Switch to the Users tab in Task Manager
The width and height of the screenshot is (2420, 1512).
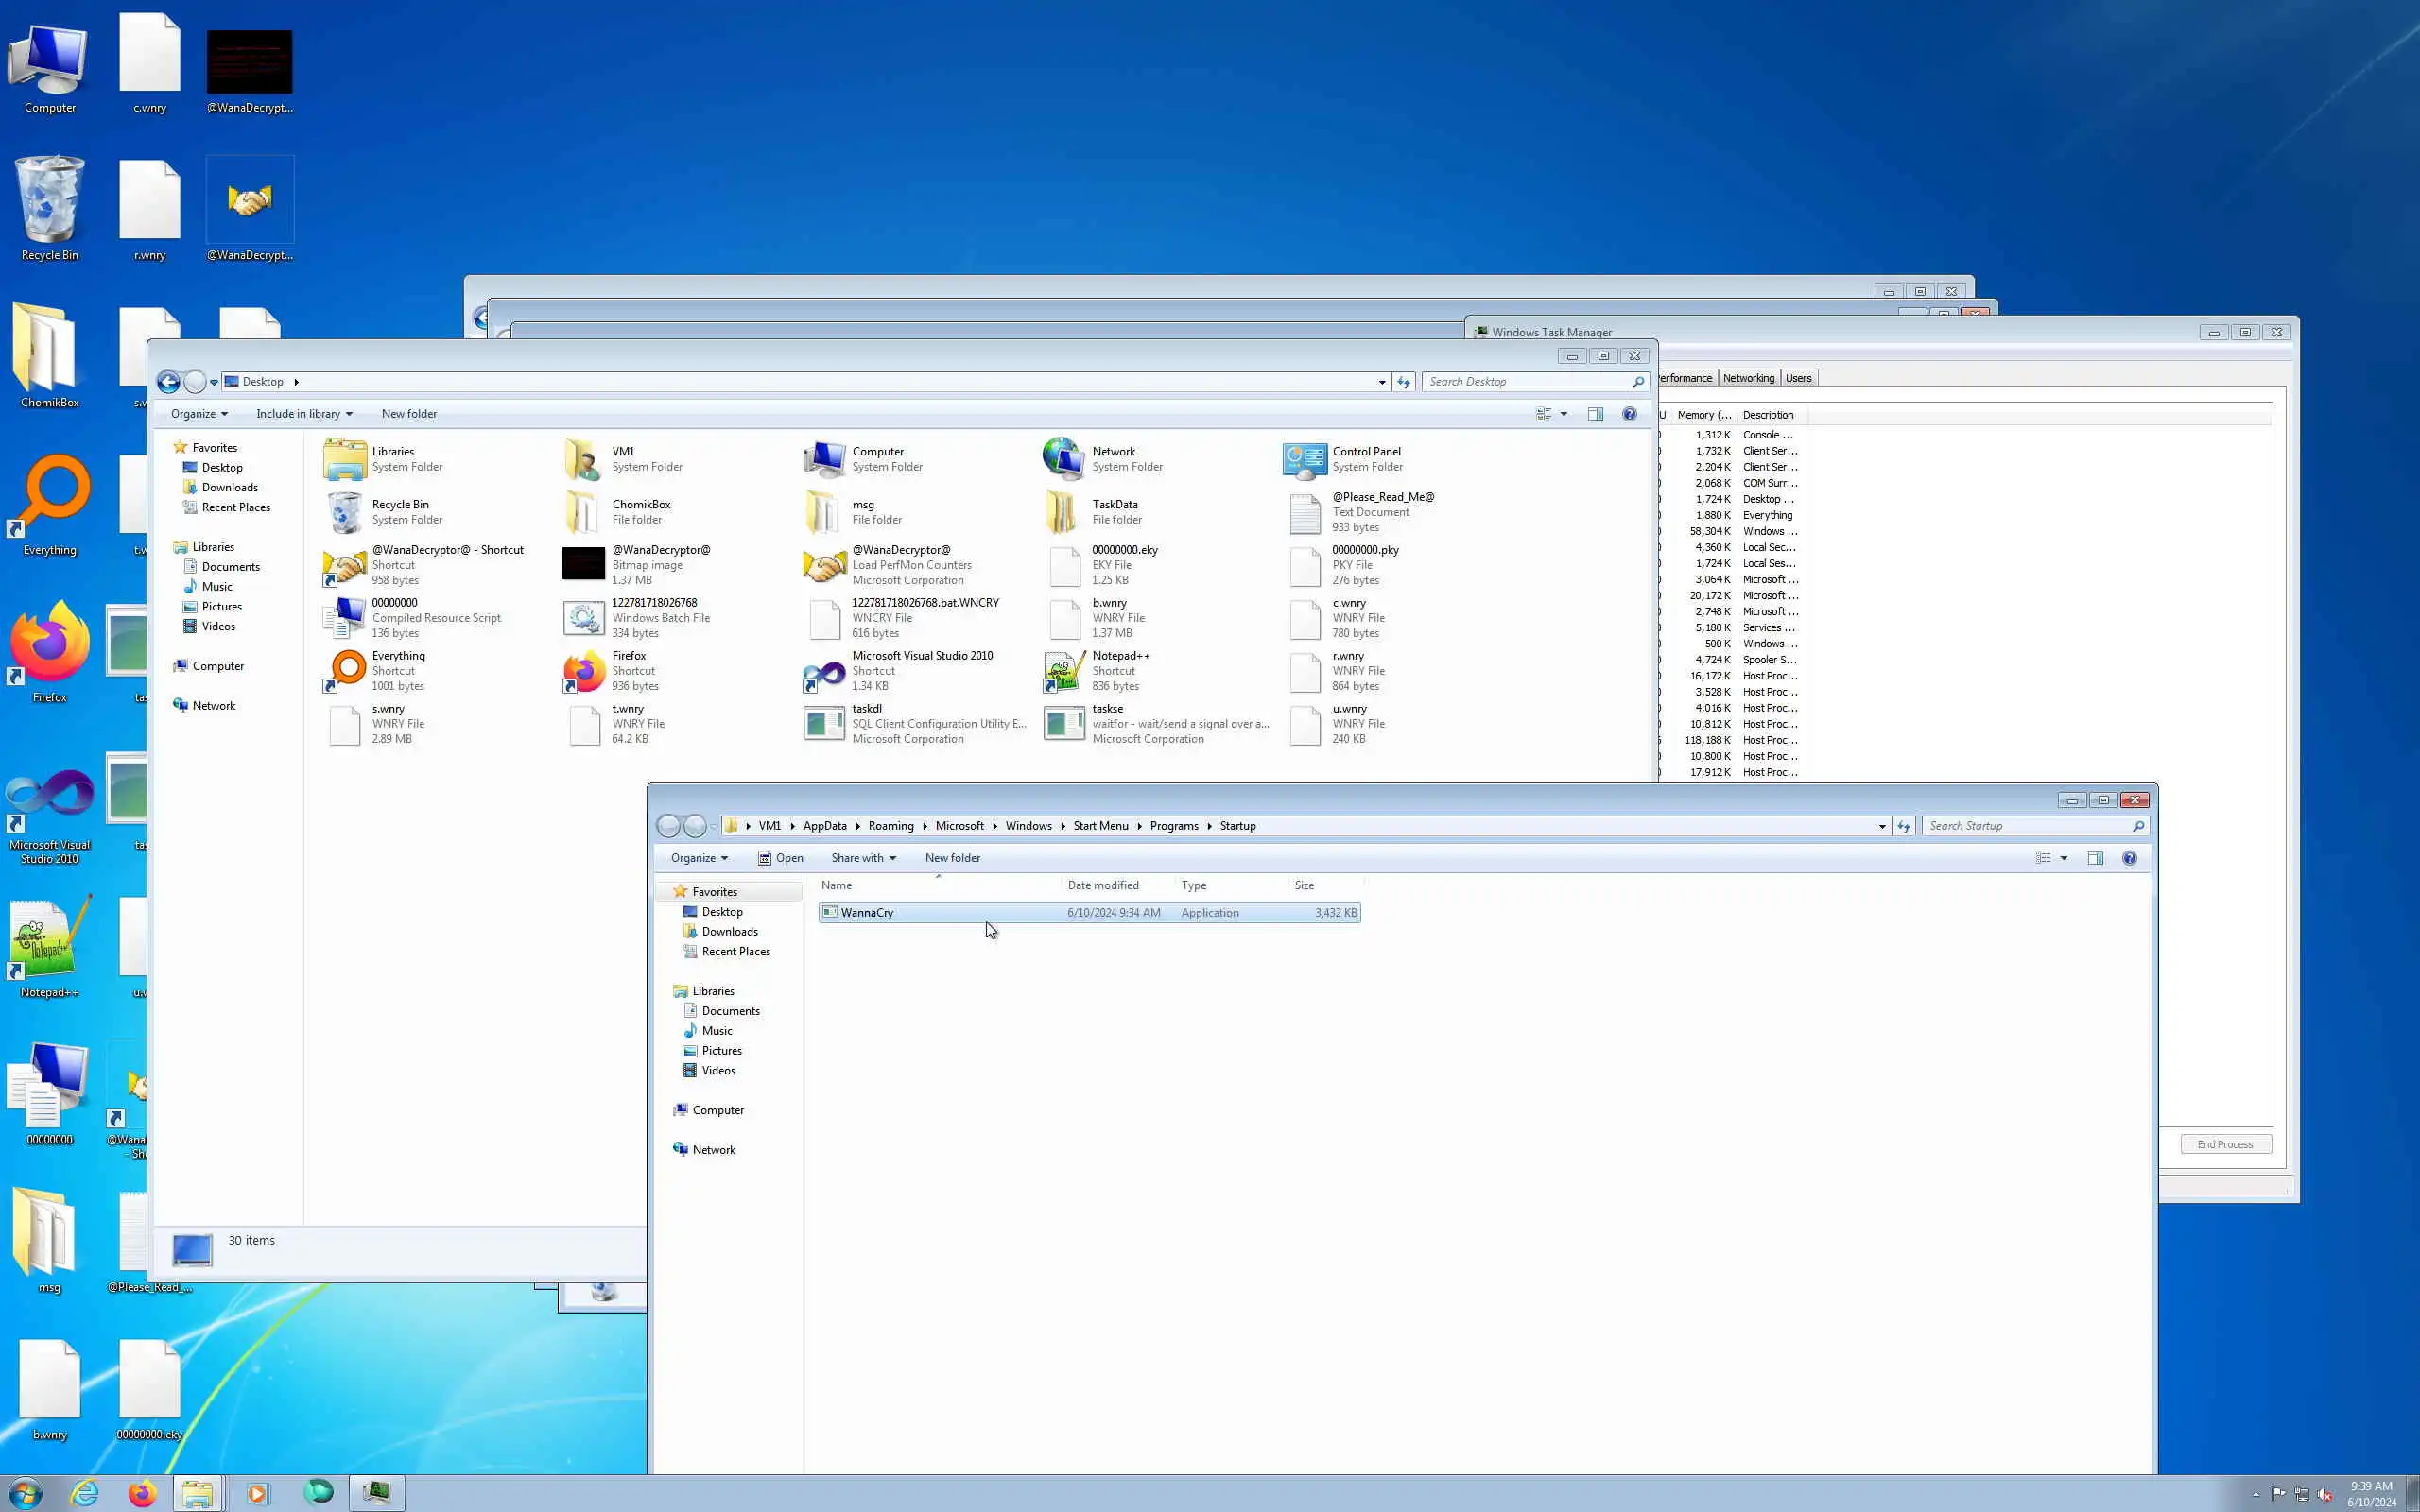click(1798, 378)
